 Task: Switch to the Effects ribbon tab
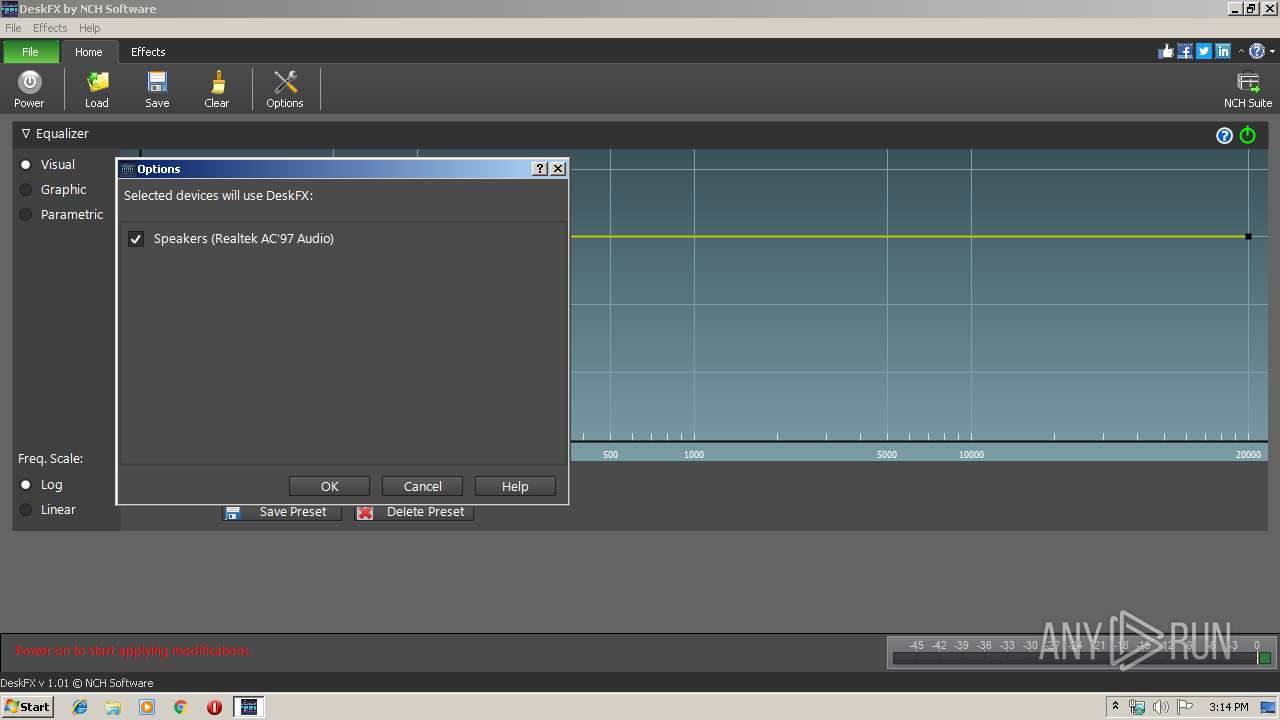tap(148, 52)
